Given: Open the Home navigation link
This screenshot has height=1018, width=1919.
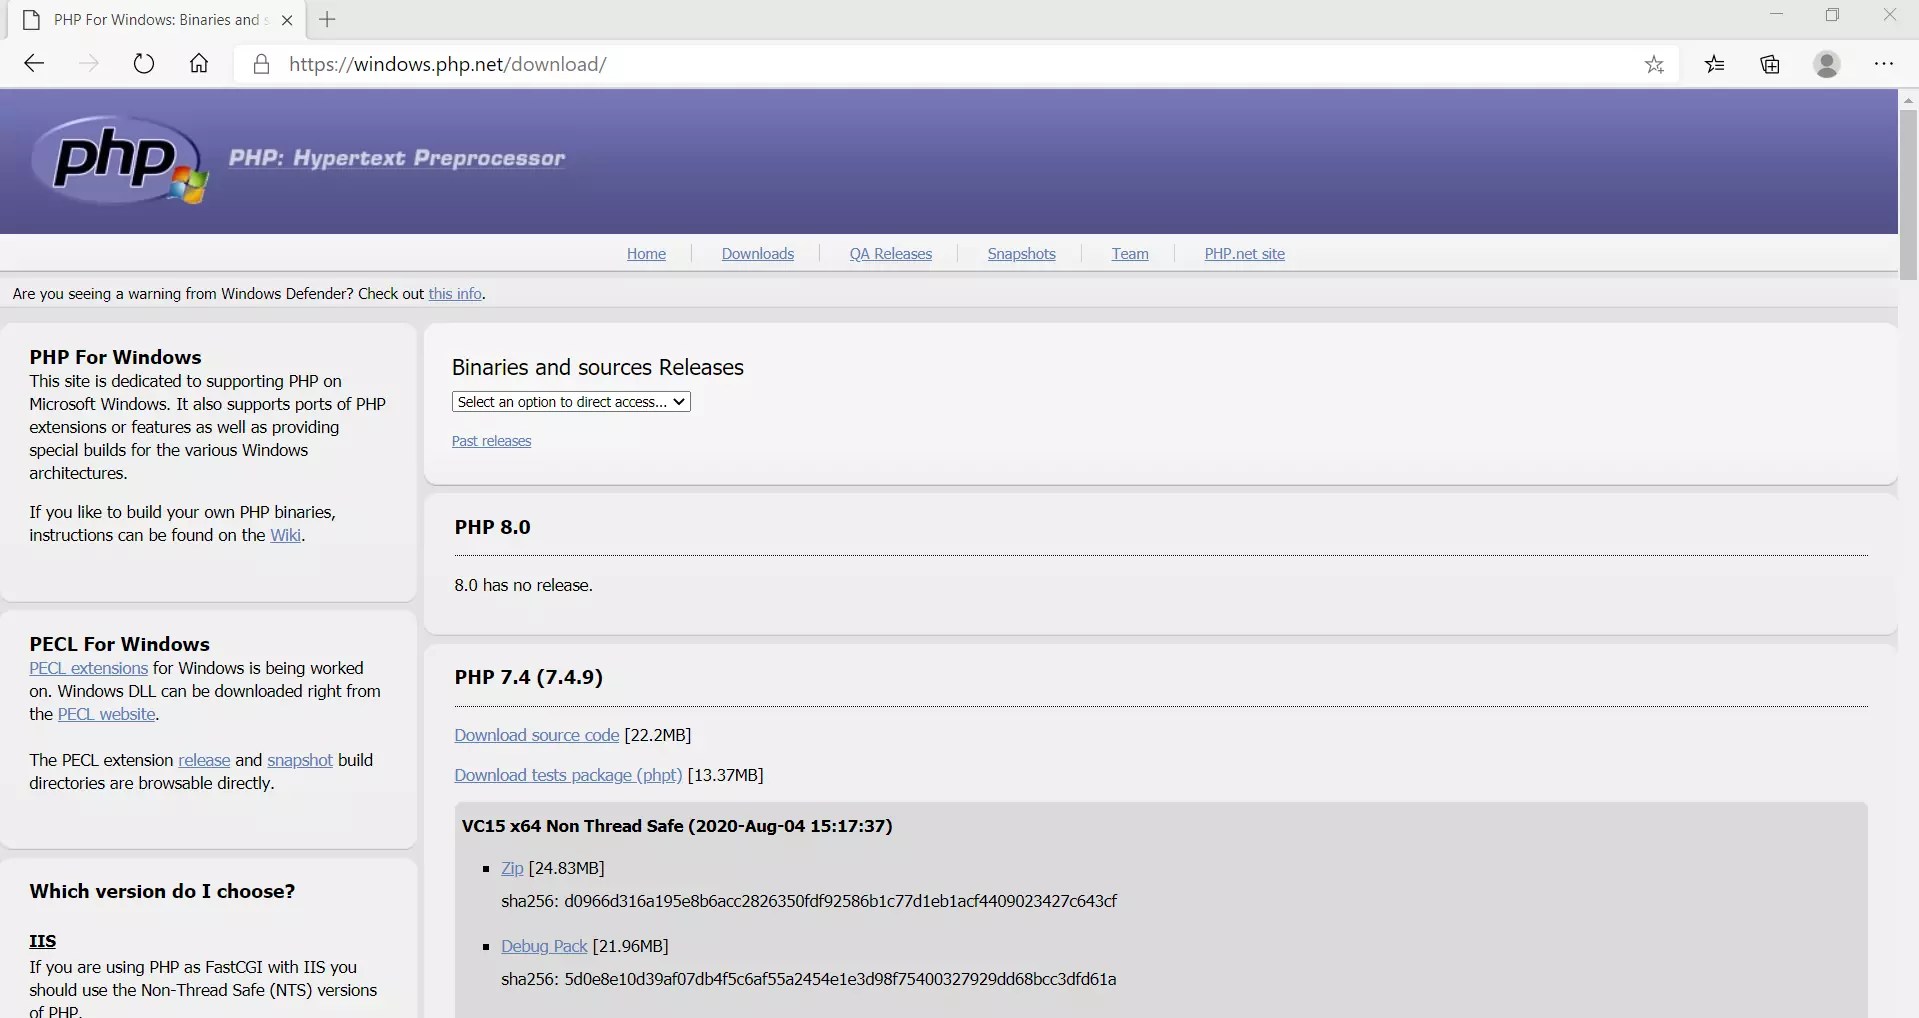Looking at the screenshot, I should coord(646,254).
